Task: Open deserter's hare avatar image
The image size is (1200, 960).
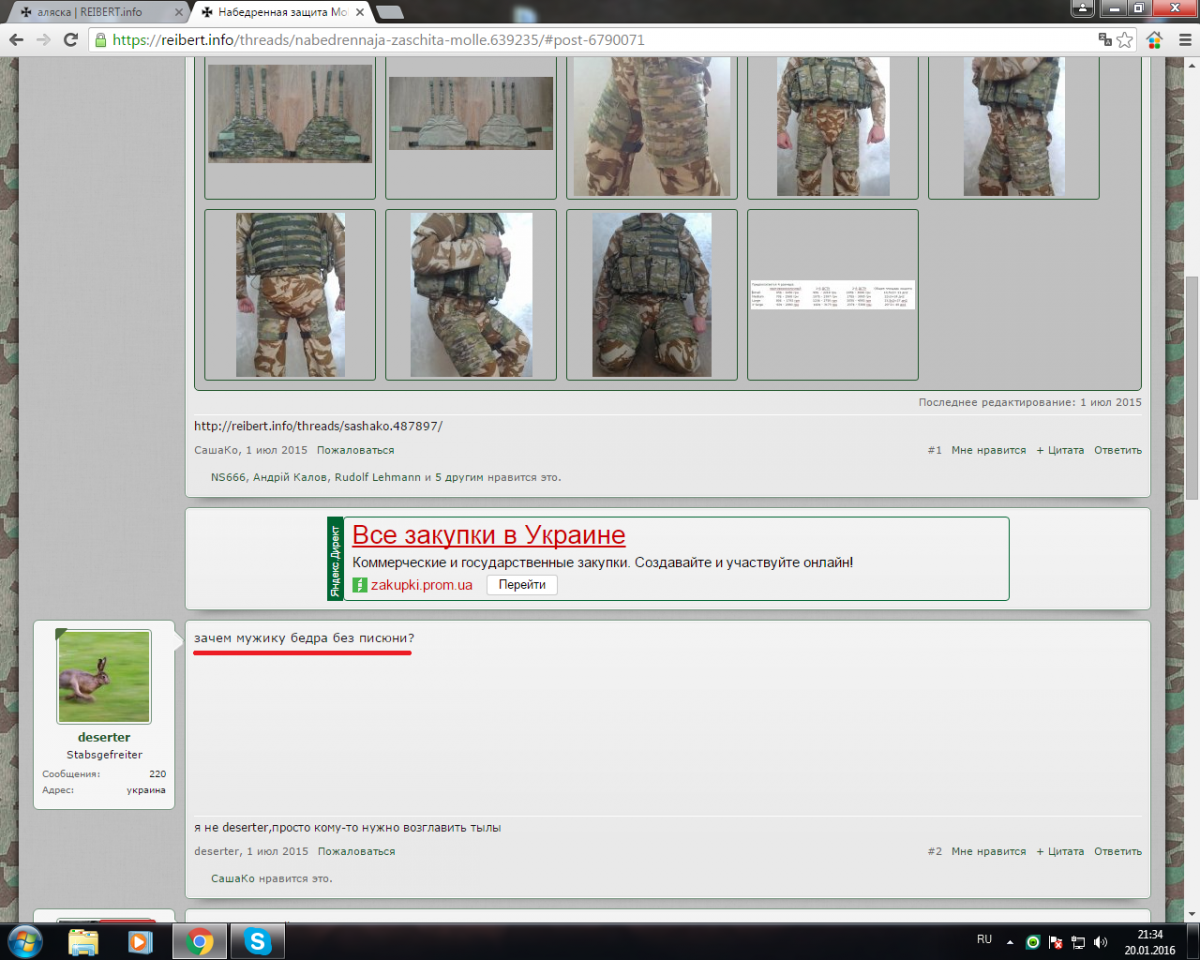Action: 104,677
